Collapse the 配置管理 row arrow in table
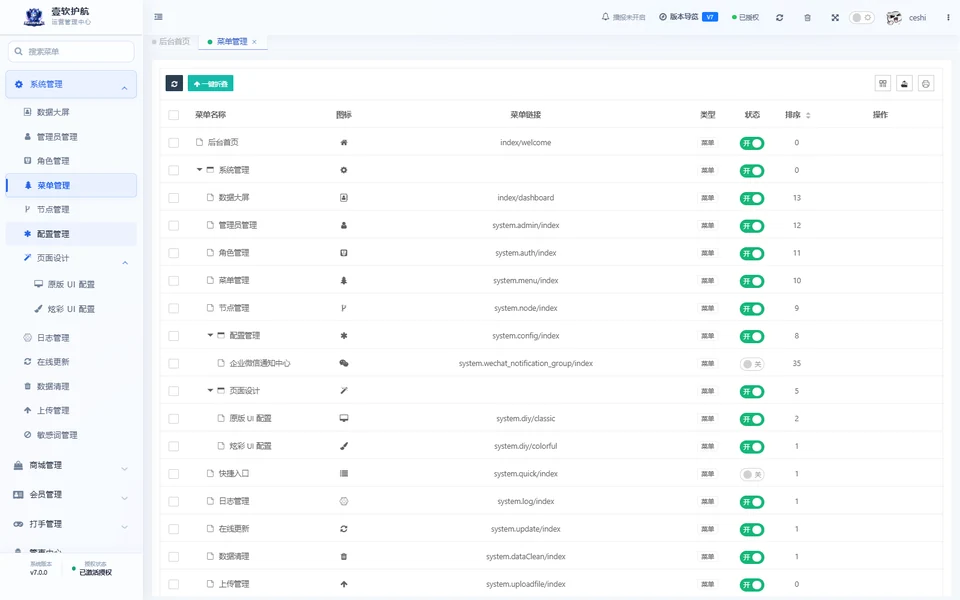Viewport: 960px width, 600px height. pyautogui.click(x=210, y=336)
